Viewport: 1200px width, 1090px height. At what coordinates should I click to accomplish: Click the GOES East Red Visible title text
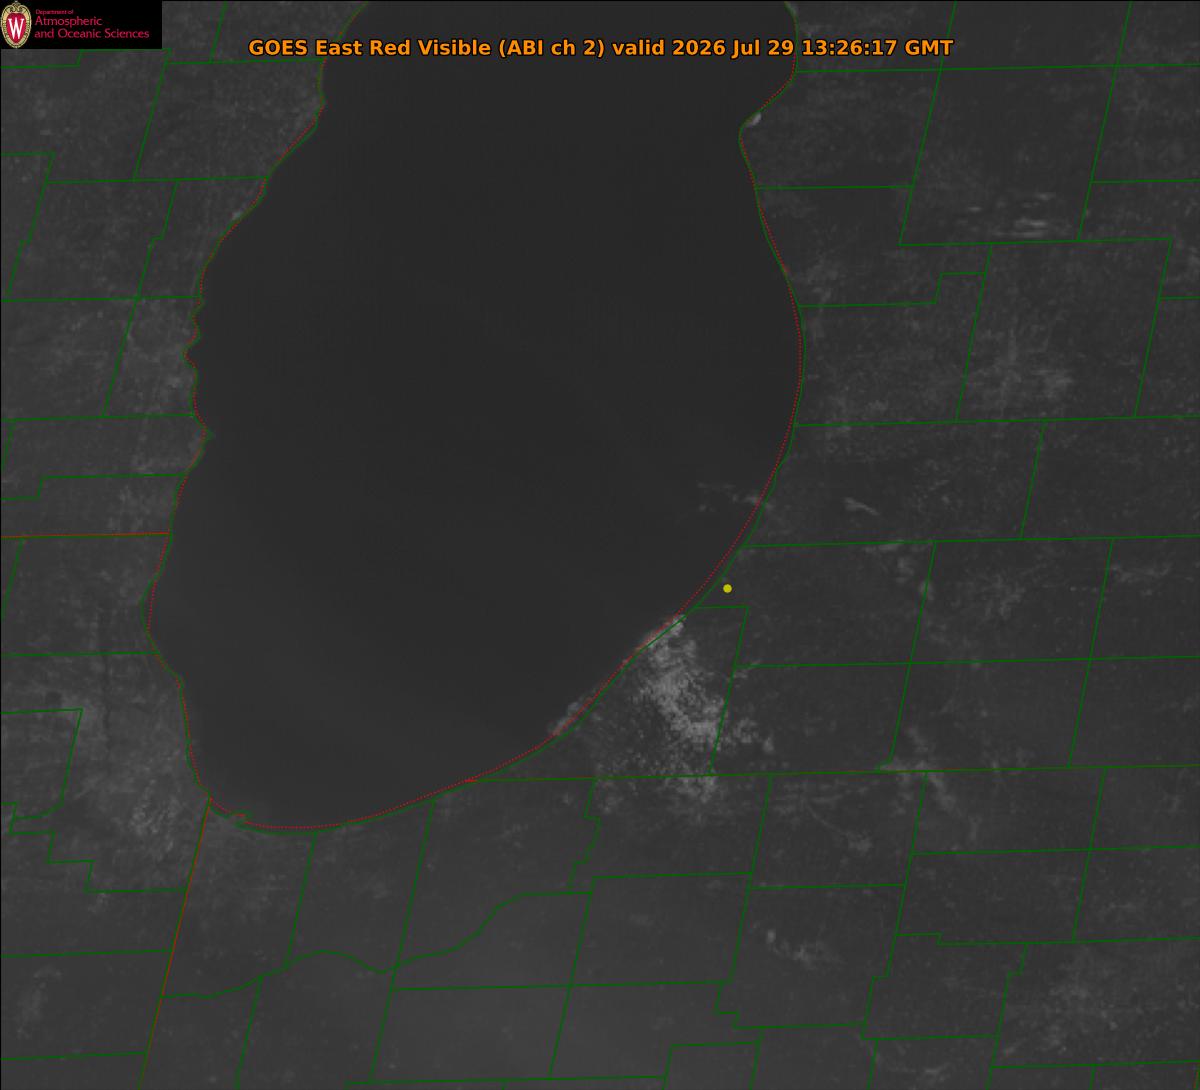click(x=600, y=47)
